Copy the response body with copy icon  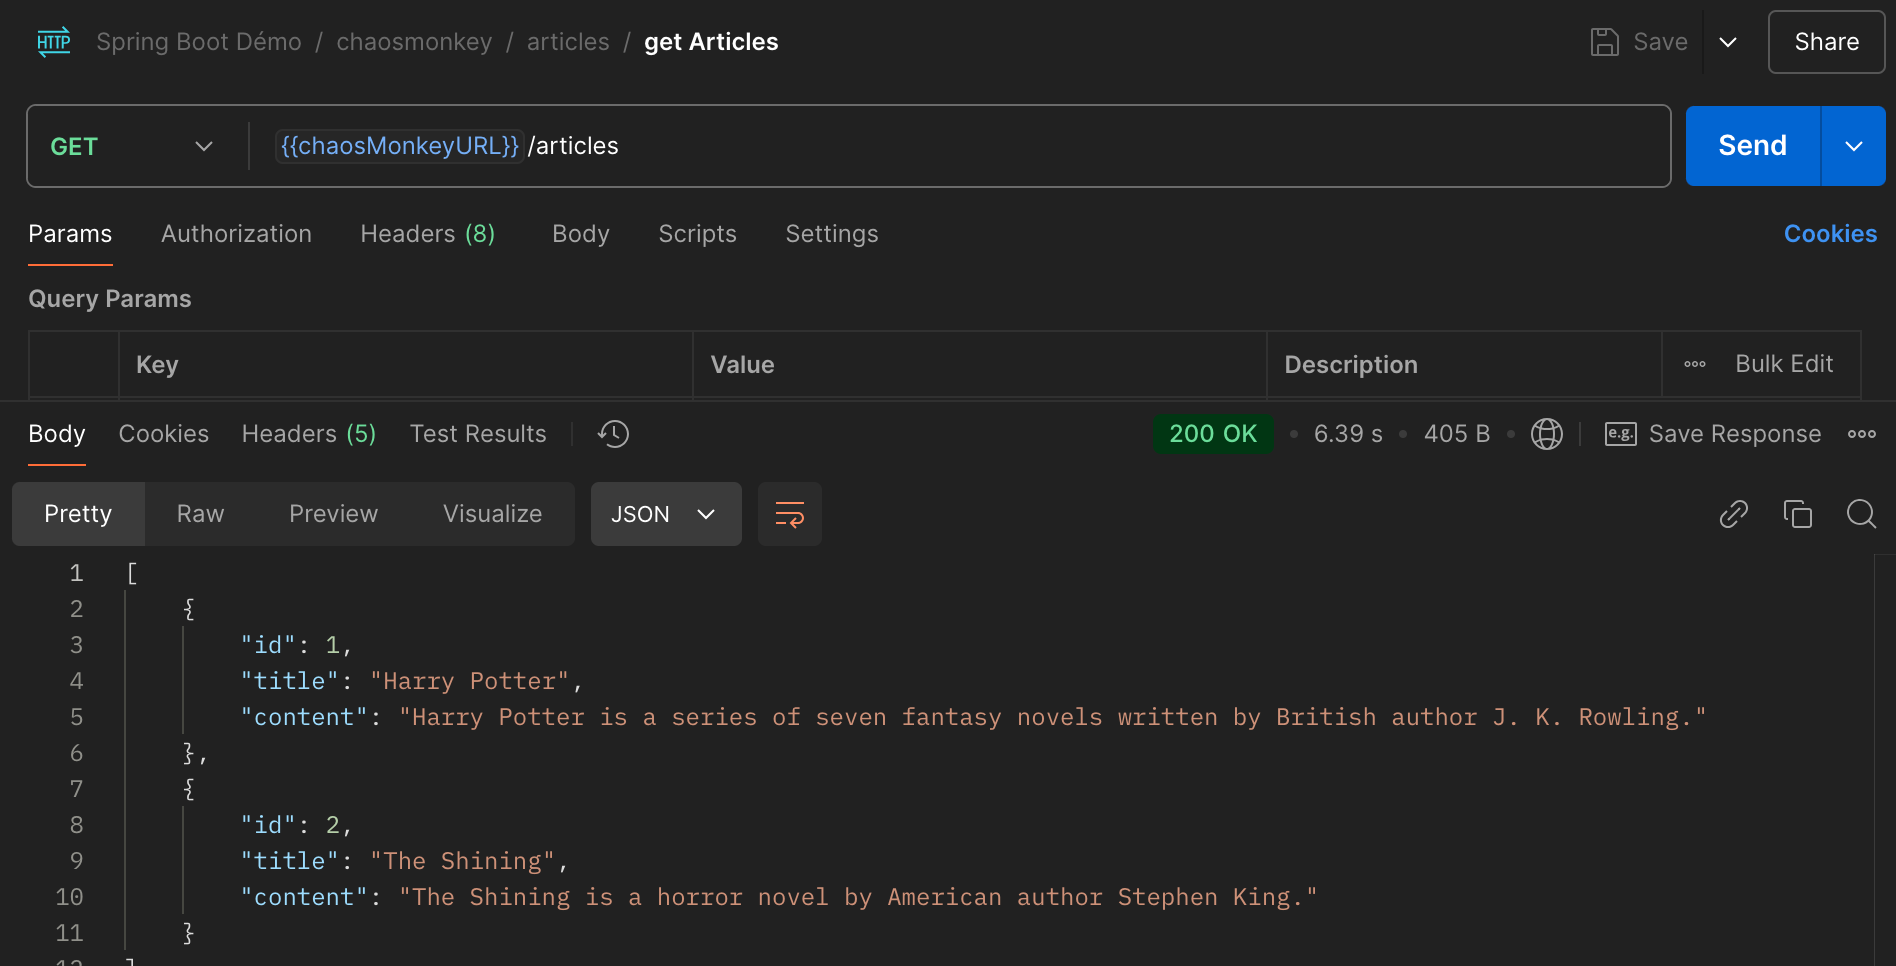coord(1797,514)
